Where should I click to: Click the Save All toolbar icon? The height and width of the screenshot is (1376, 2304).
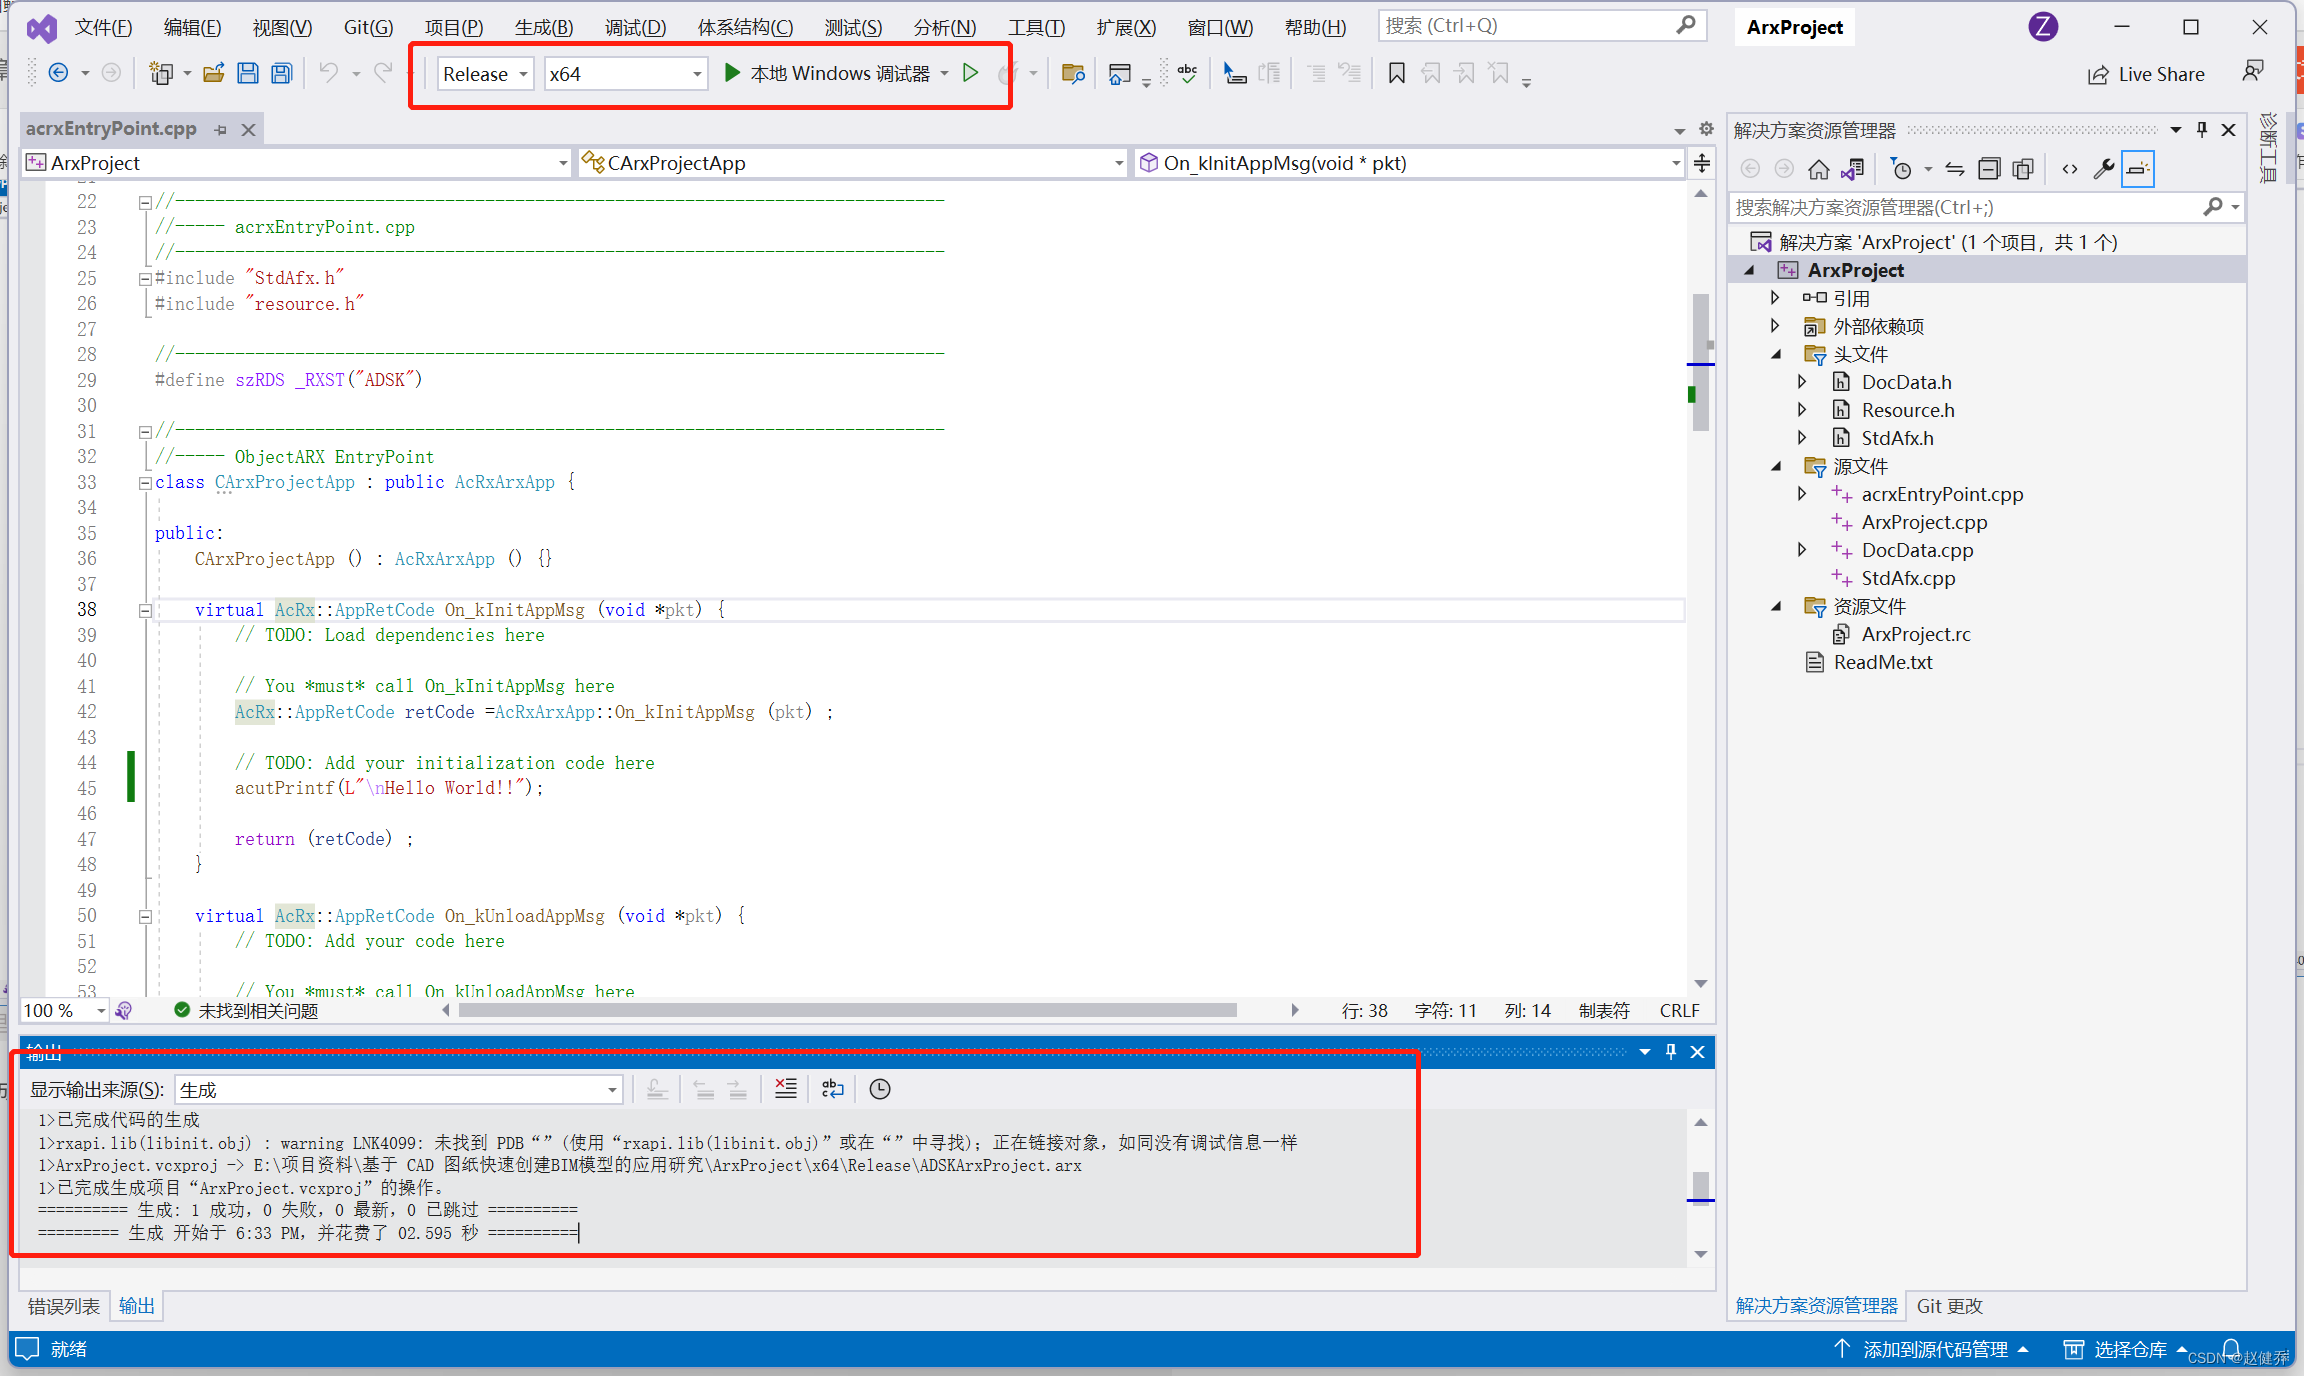(282, 73)
